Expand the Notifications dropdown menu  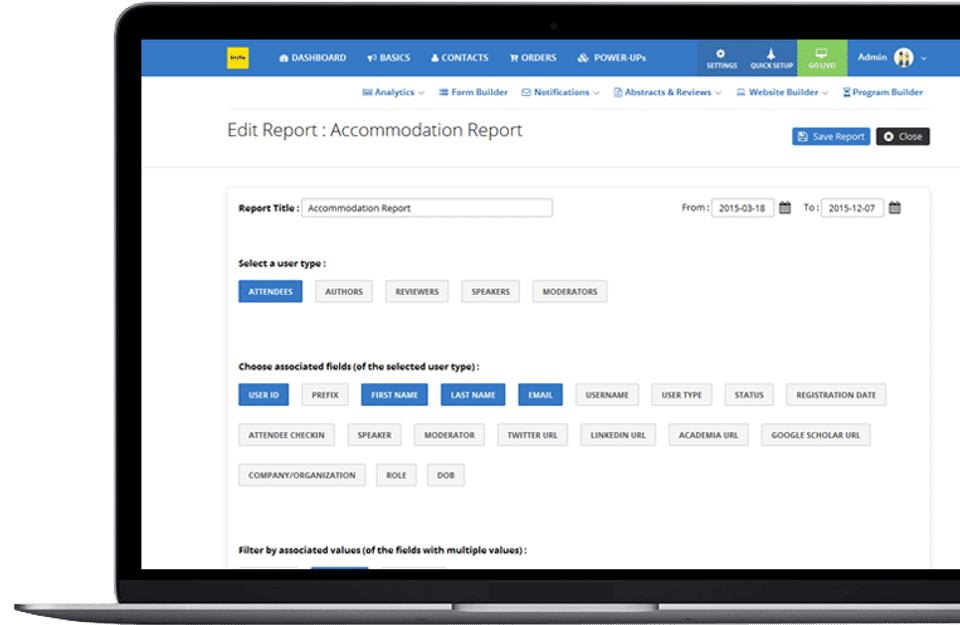click(x=560, y=92)
